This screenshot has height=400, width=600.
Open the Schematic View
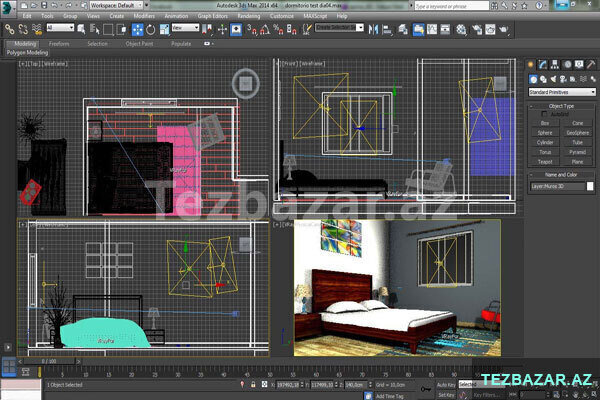point(445,29)
